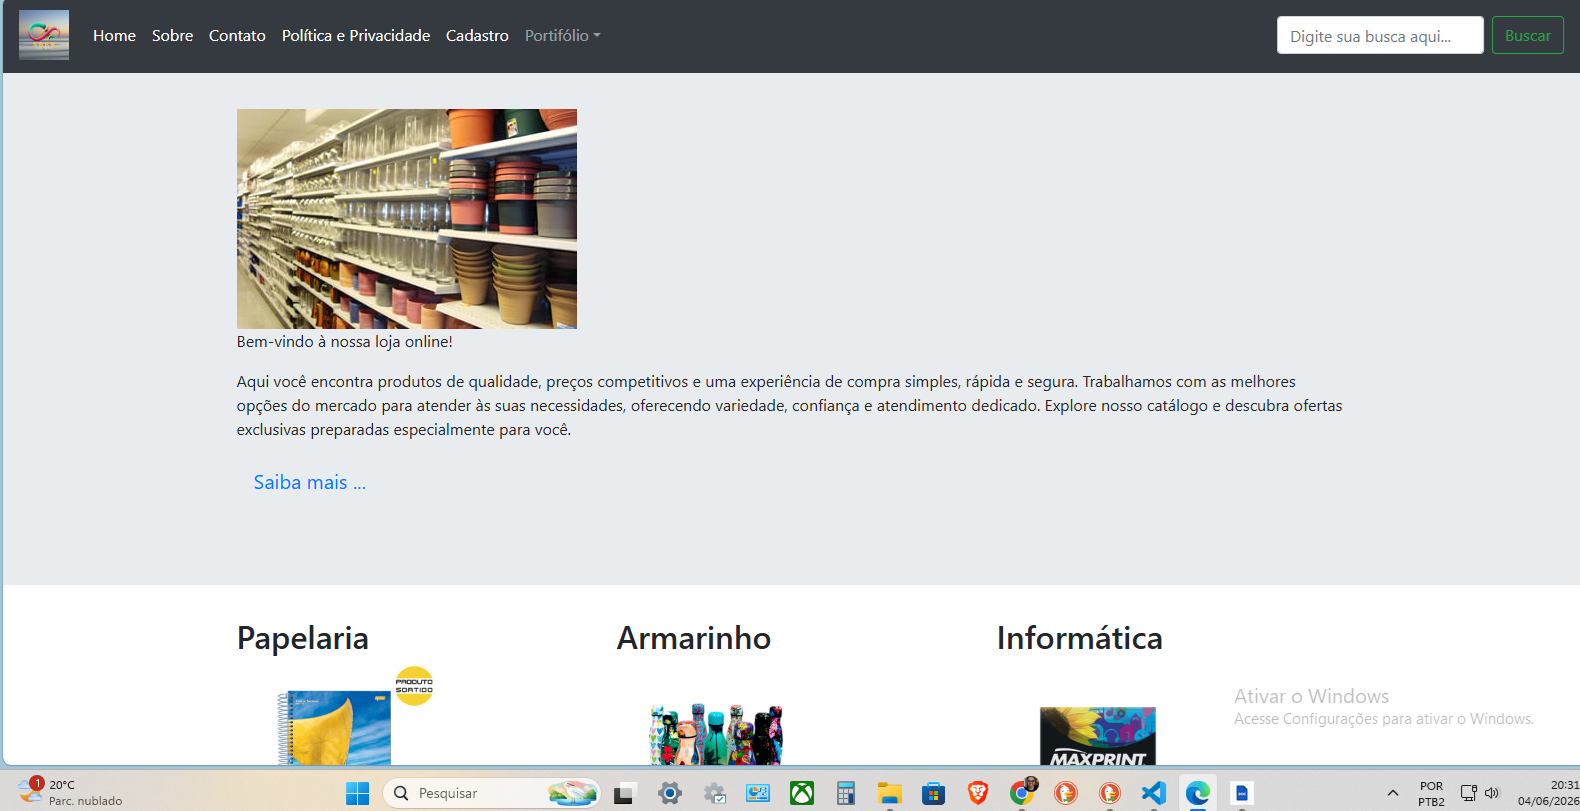Screen dimensions: 1580x811
Task: Launch the Xbox app from taskbar
Action: [x=802, y=793]
